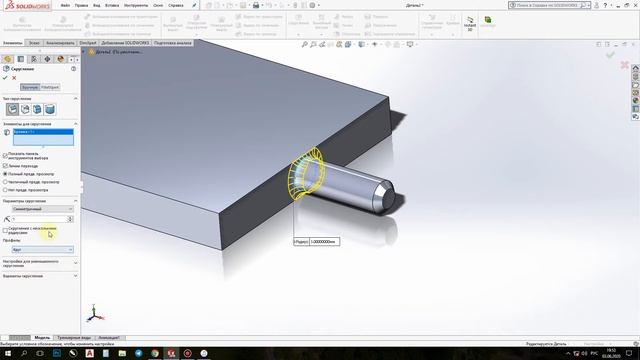Click the SOLIDWORKS help search field
This screenshot has height=360, width=640.
pyautogui.click(x=548, y=5)
